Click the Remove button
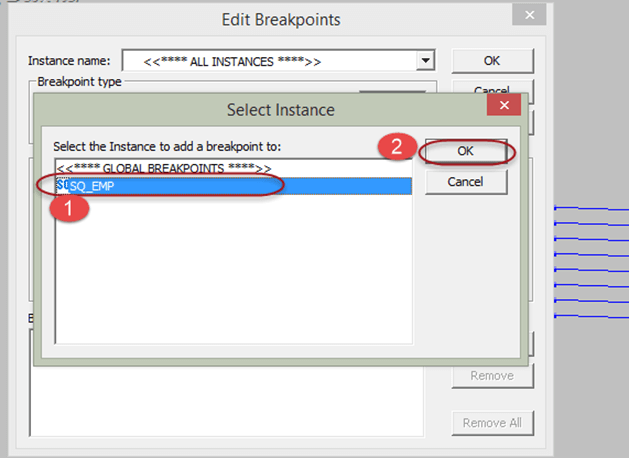The image size is (629, 458). click(x=490, y=376)
